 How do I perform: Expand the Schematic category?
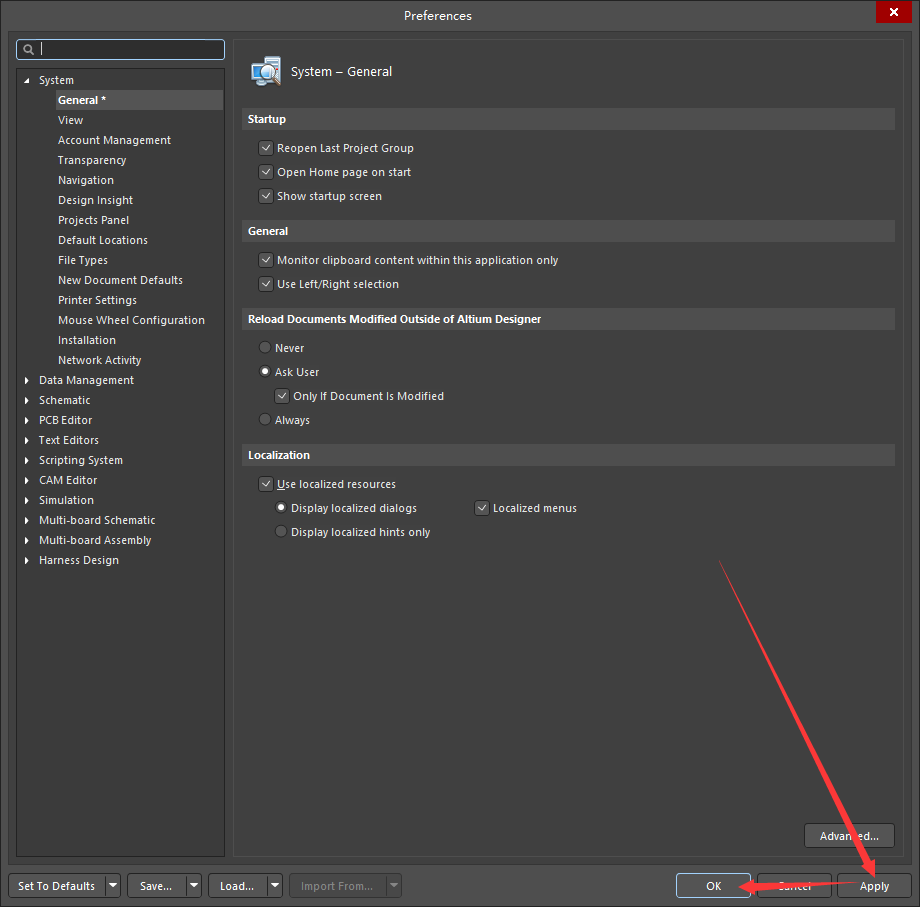pyautogui.click(x=26, y=401)
